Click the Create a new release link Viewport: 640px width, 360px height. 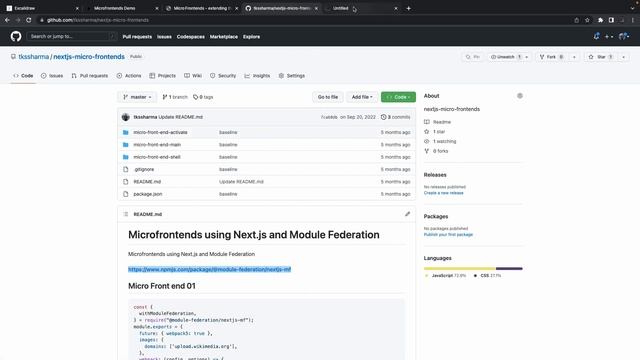tap(443, 193)
